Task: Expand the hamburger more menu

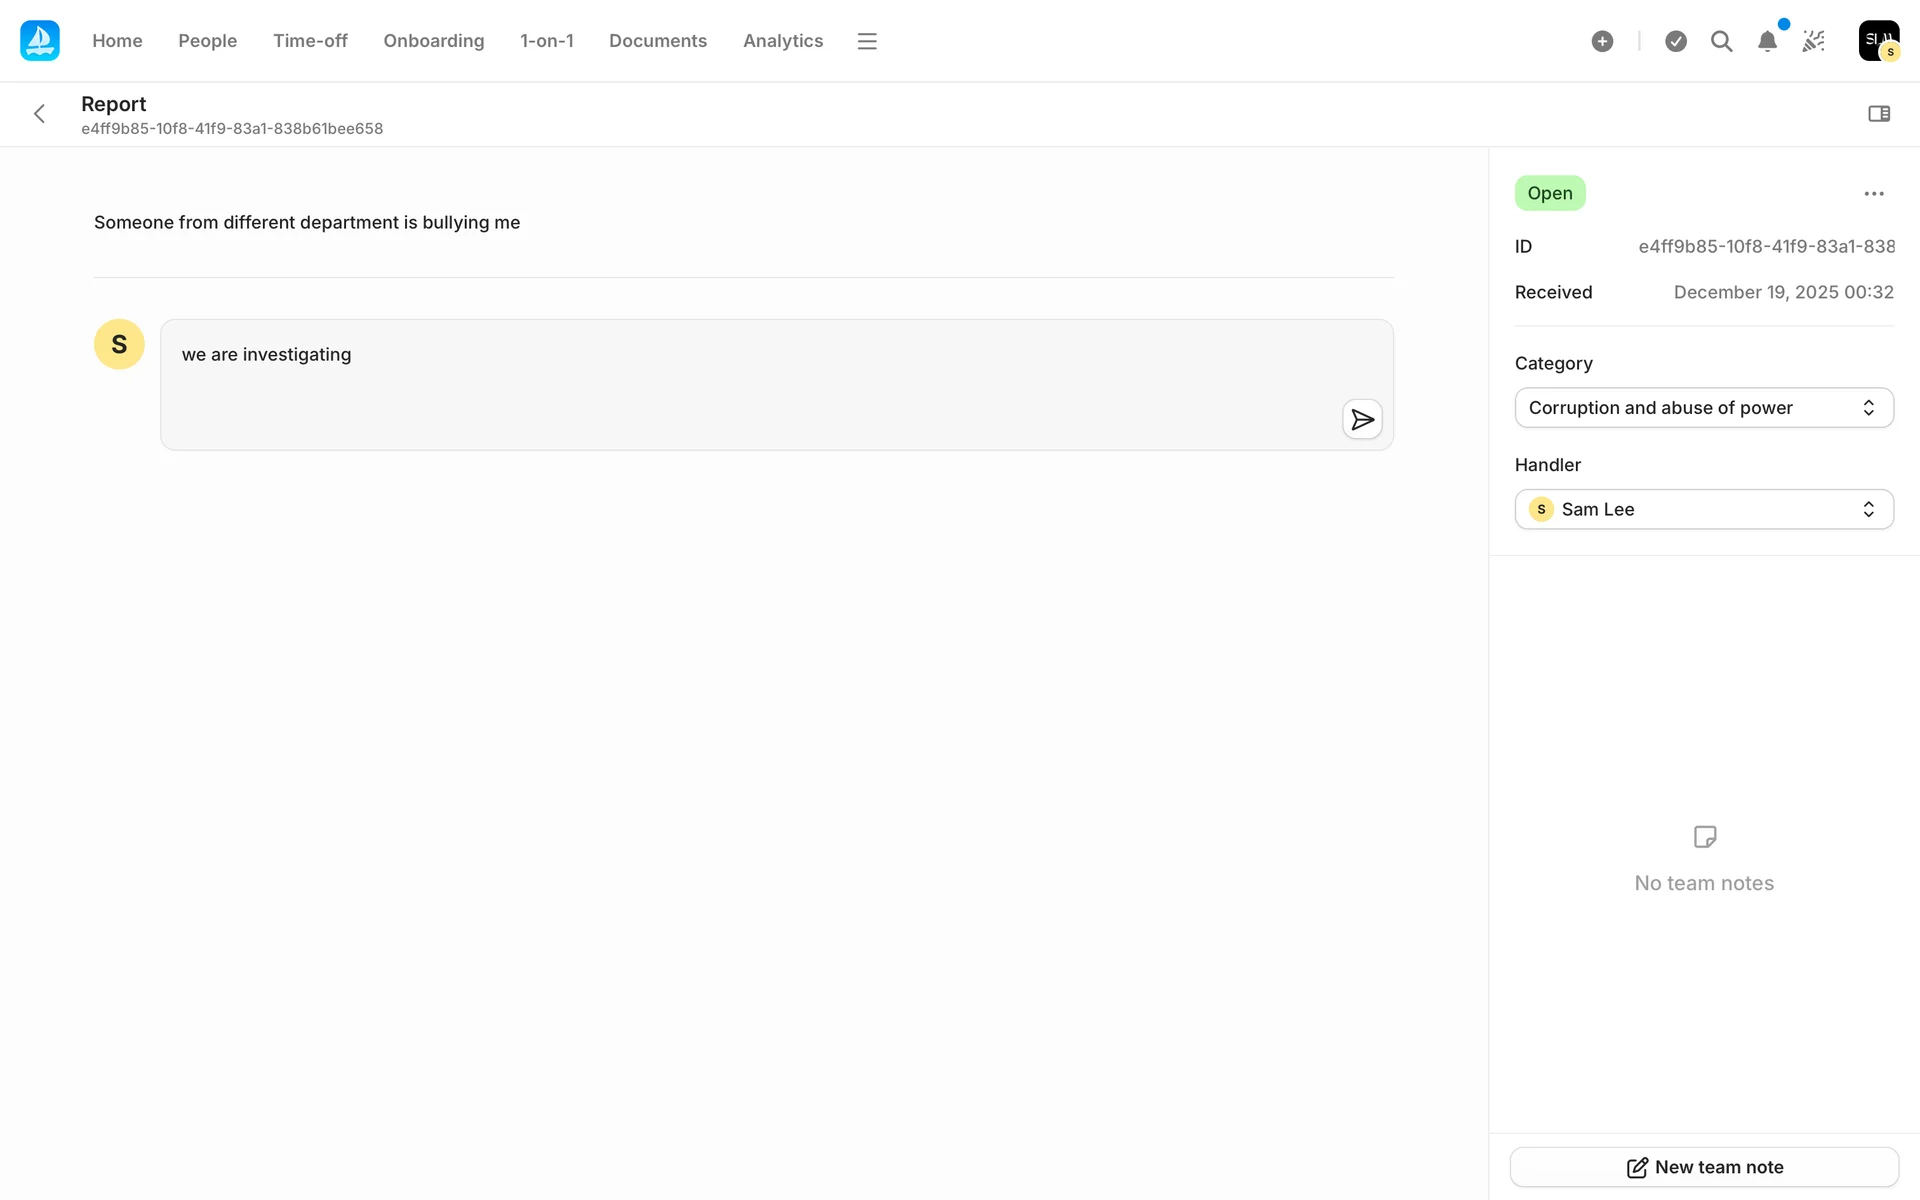Action: tap(867, 41)
